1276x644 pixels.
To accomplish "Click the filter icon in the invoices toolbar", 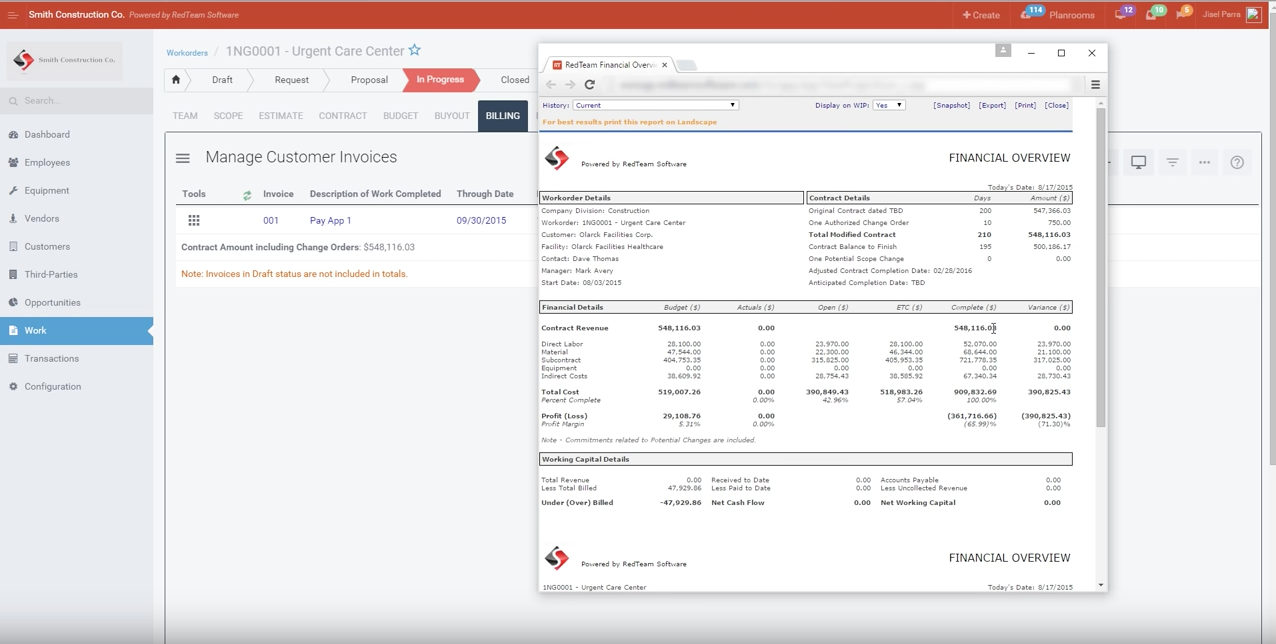I will coord(1172,162).
